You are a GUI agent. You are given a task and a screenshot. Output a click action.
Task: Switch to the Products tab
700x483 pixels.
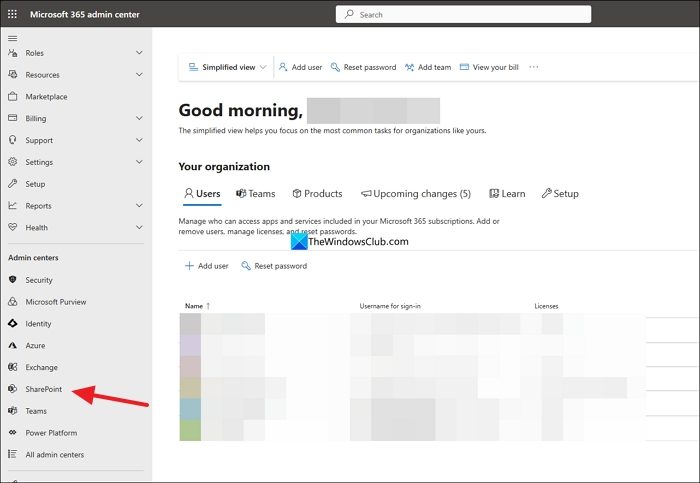[317, 194]
